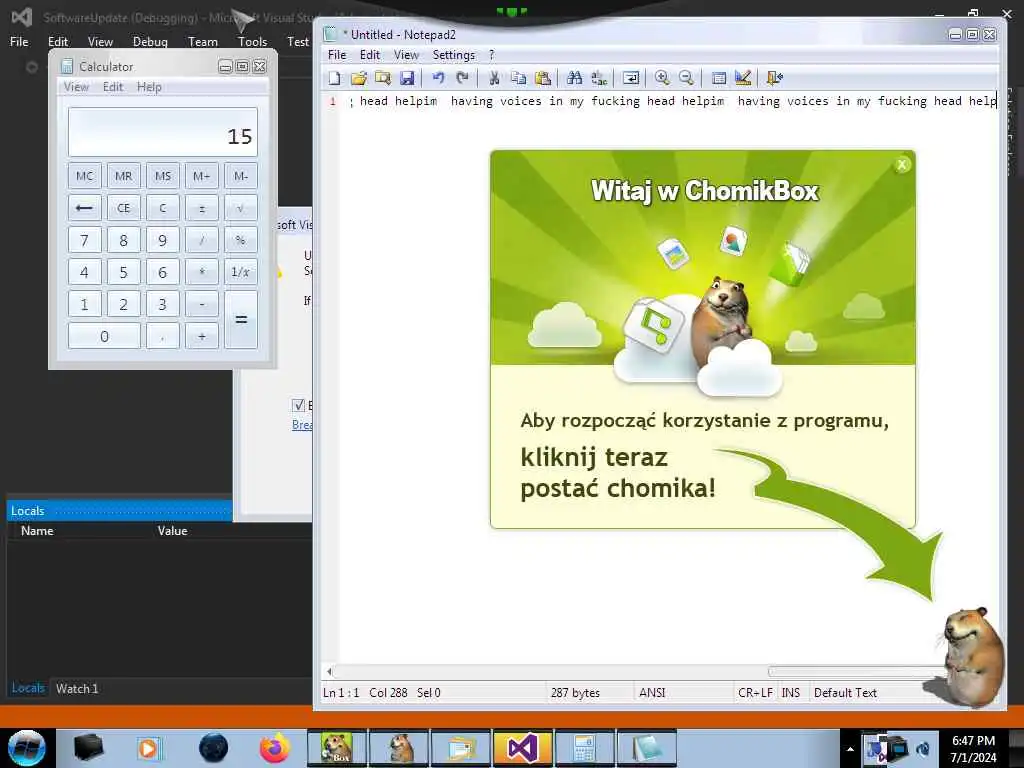Viewport: 1024px width, 768px height.
Task: Open the Calculator Help menu
Action: [149, 87]
